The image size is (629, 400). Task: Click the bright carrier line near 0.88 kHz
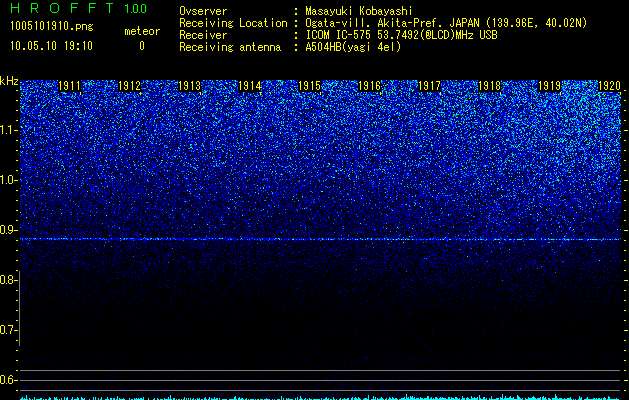coord(321,239)
